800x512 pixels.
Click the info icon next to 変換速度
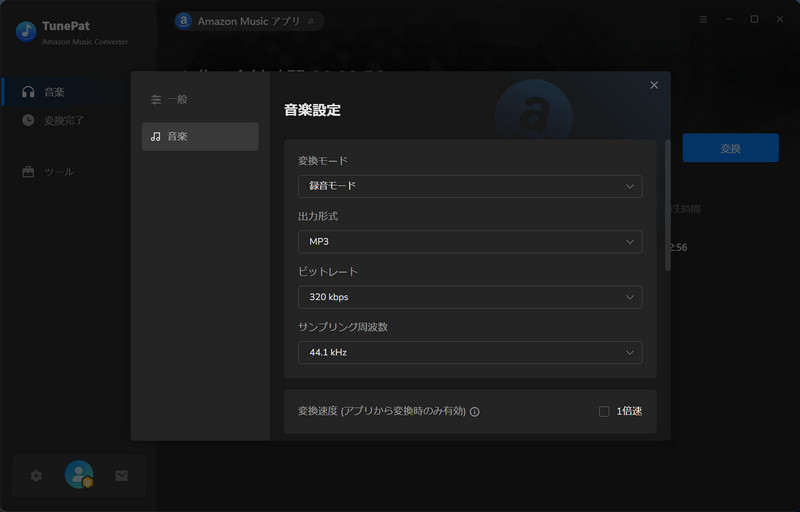coord(474,412)
